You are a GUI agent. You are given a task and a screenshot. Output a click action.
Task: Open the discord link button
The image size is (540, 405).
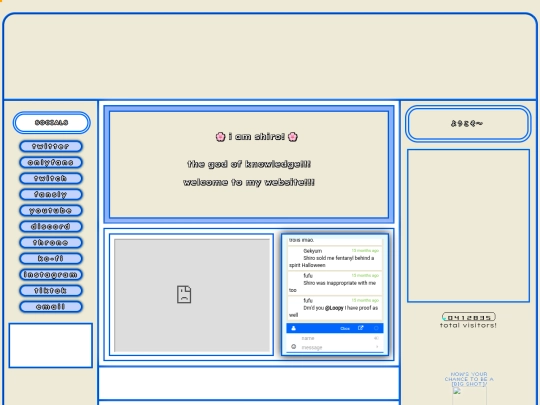pos(51,227)
